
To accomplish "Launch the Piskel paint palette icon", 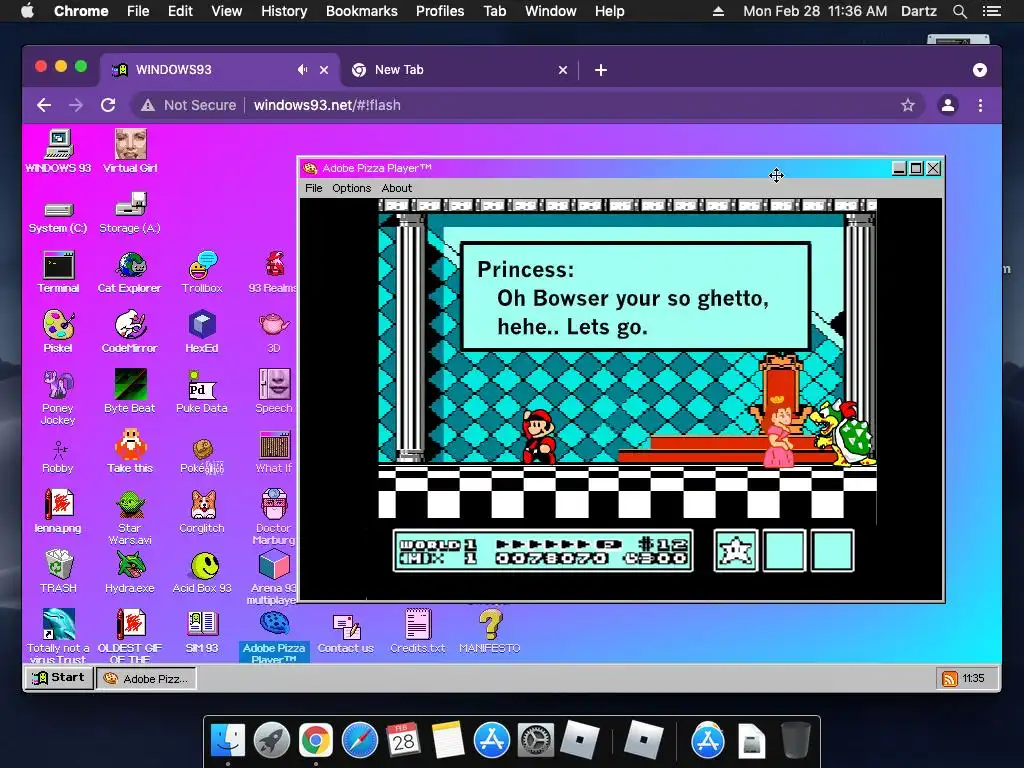I will (58, 332).
